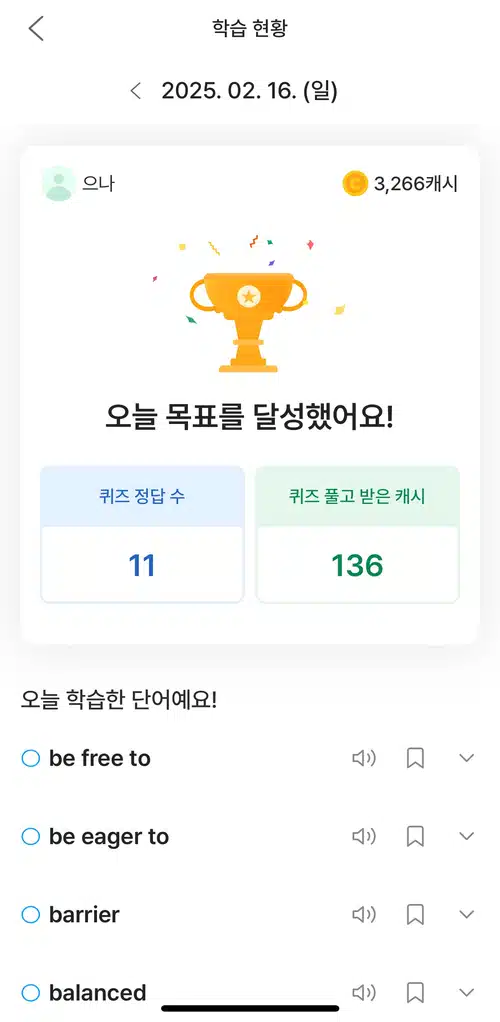This screenshot has width=500, height=1022.
Task: Expand details for 'be free to'
Action: click(466, 758)
